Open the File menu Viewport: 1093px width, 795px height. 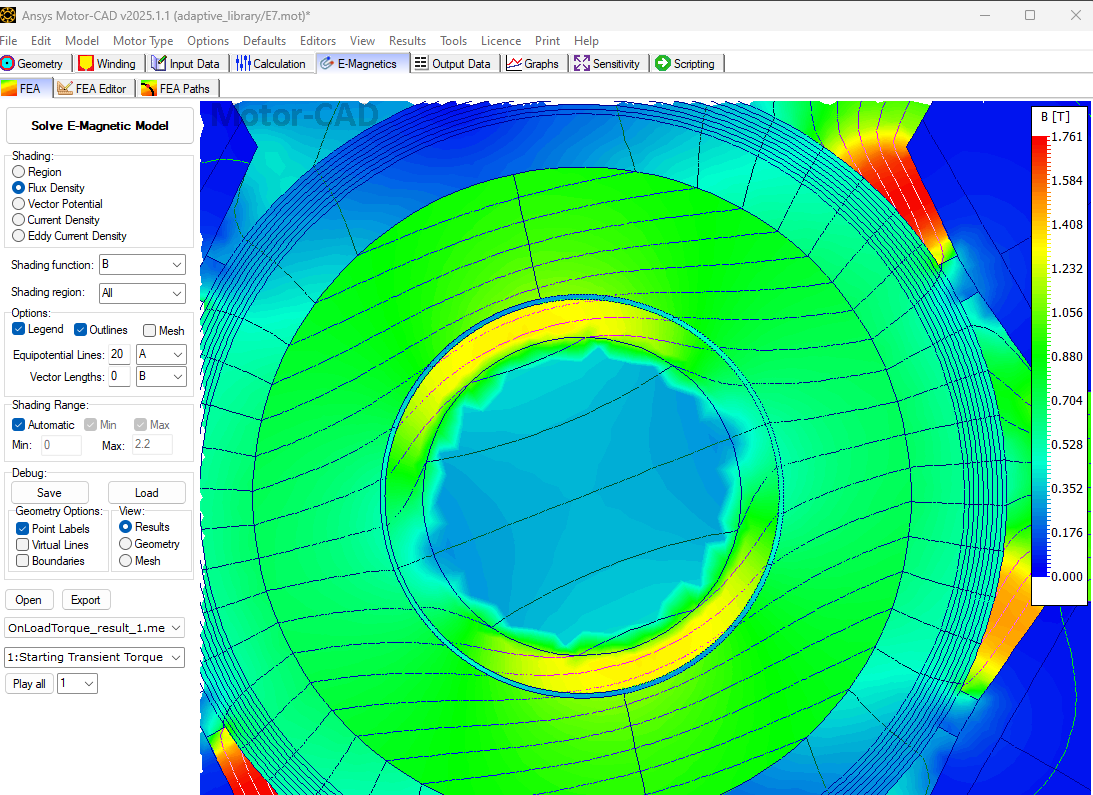point(8,41)
